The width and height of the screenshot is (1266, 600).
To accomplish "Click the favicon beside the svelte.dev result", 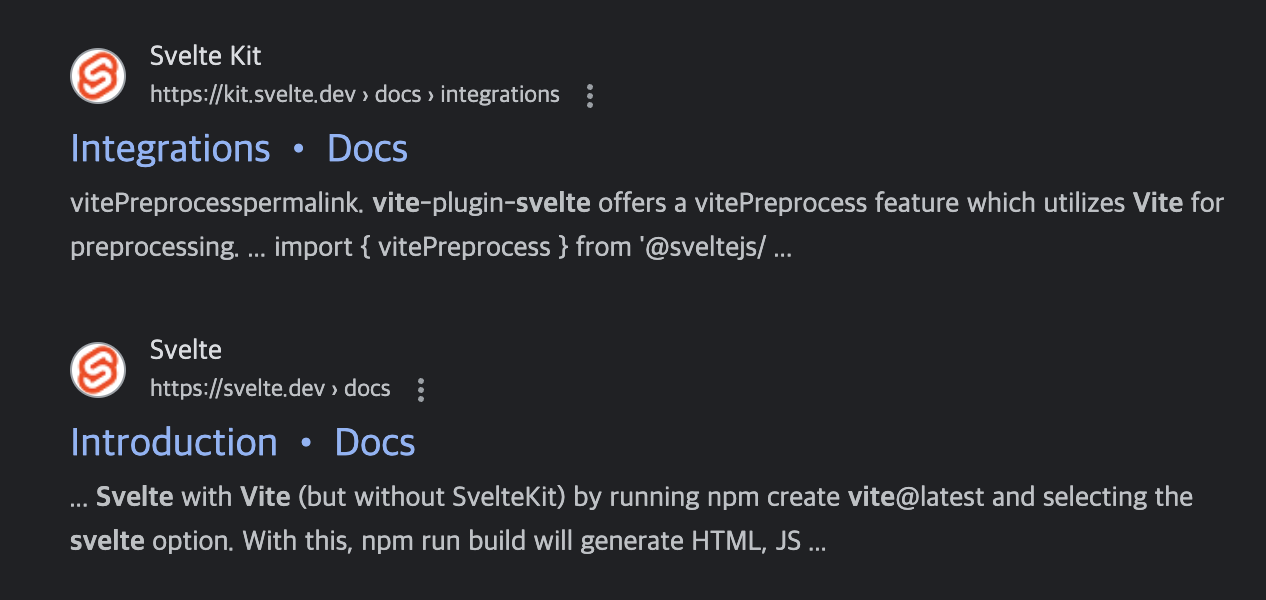I will point(98,370).
